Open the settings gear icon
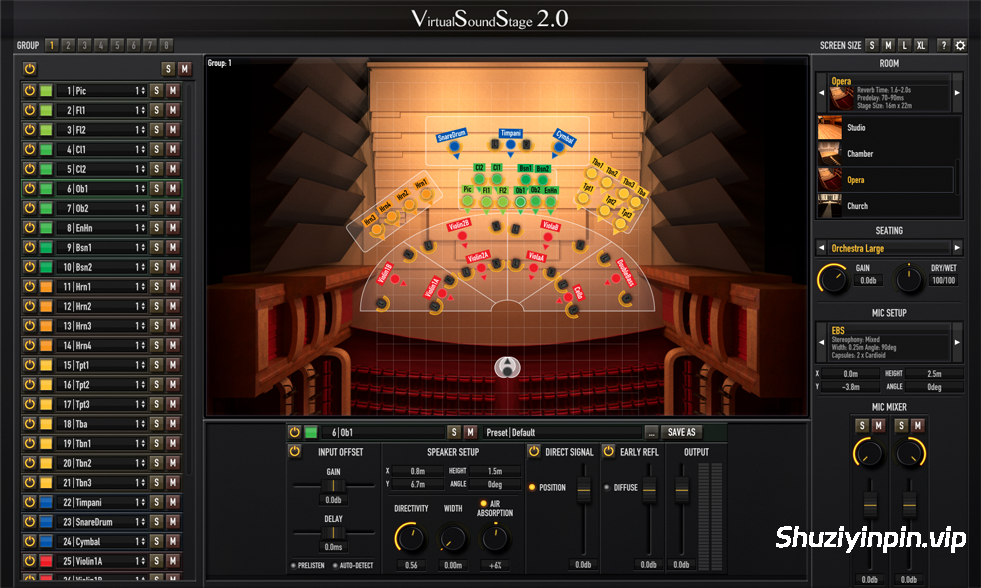The width and height of the screenshot is (981, 588). click(x=960, y=45)
